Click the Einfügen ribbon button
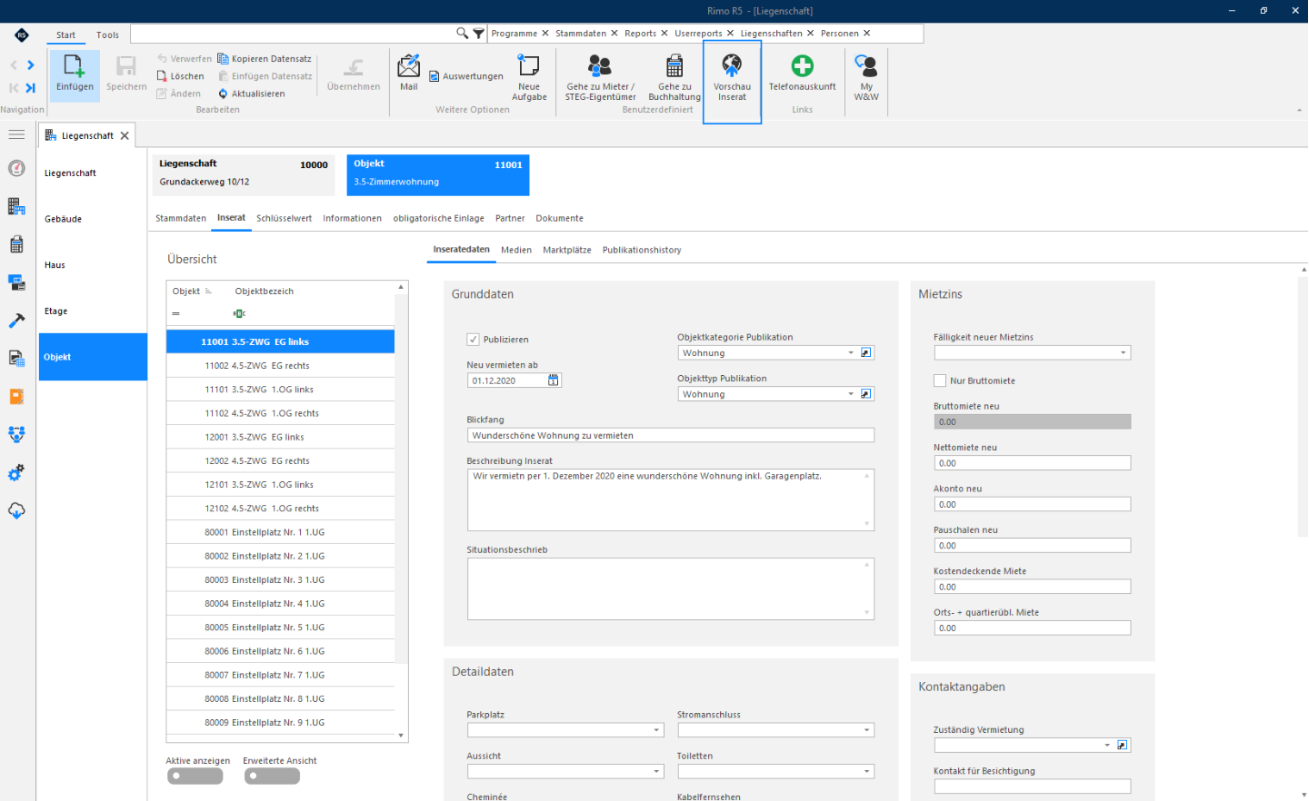Viewport: 1309px width, 801px height. click(x=75, y=75)
